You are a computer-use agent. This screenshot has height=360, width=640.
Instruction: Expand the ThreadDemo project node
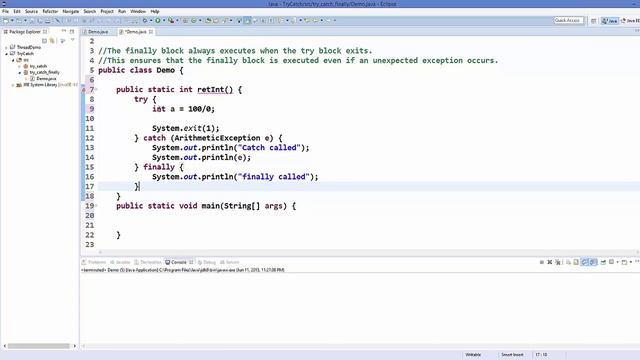pos(7,47)
